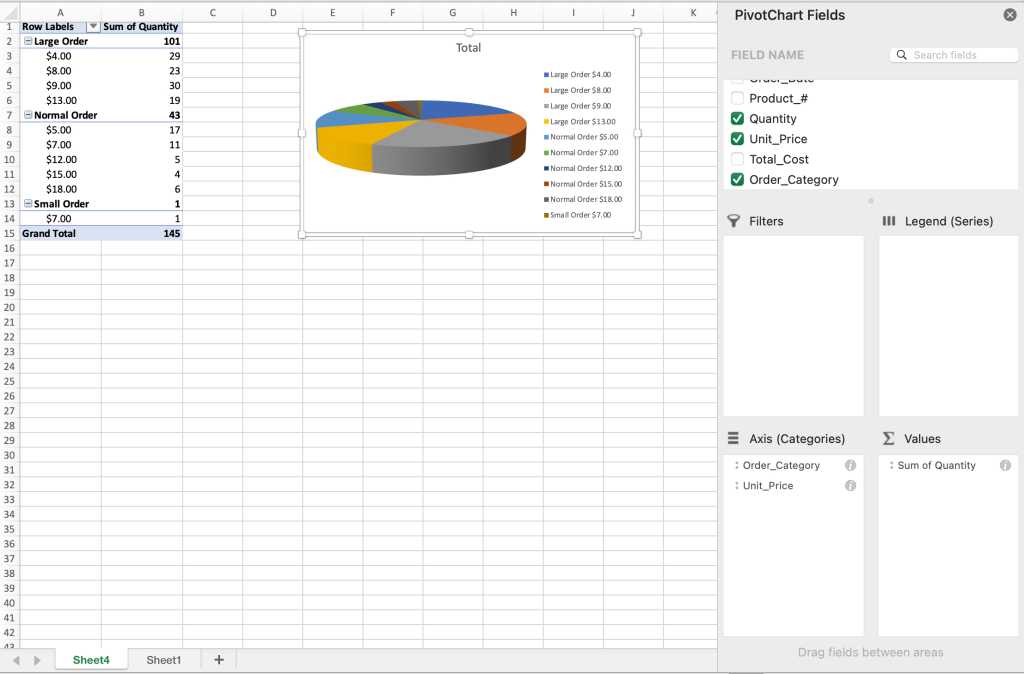Select column header A
Viewport: 1024px width, 674px height.
point(60,12)
